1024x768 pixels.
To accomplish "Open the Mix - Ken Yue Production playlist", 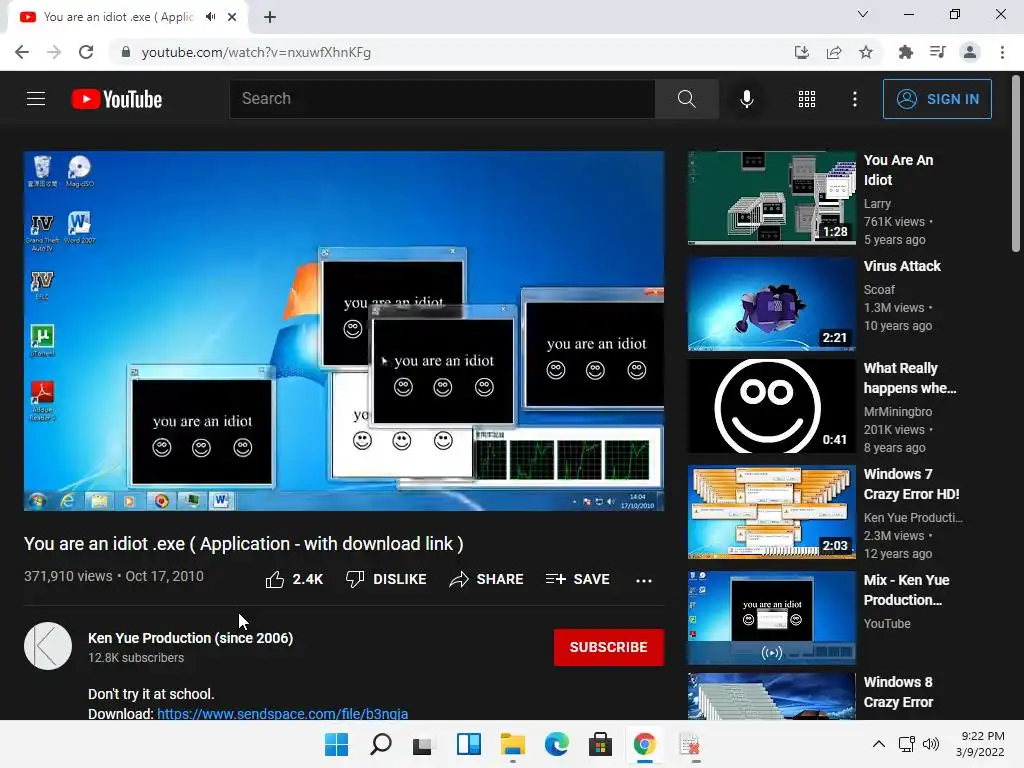I will point(771,618).
